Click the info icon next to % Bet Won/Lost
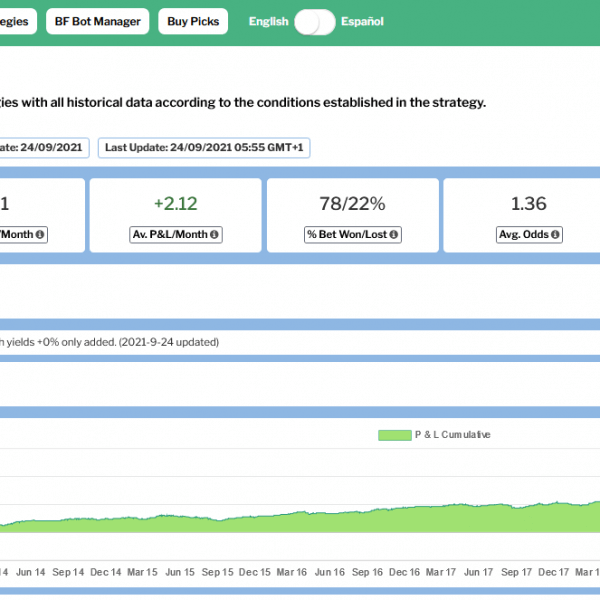Screen dimensions: 600x600 click(x=393, y=234)
